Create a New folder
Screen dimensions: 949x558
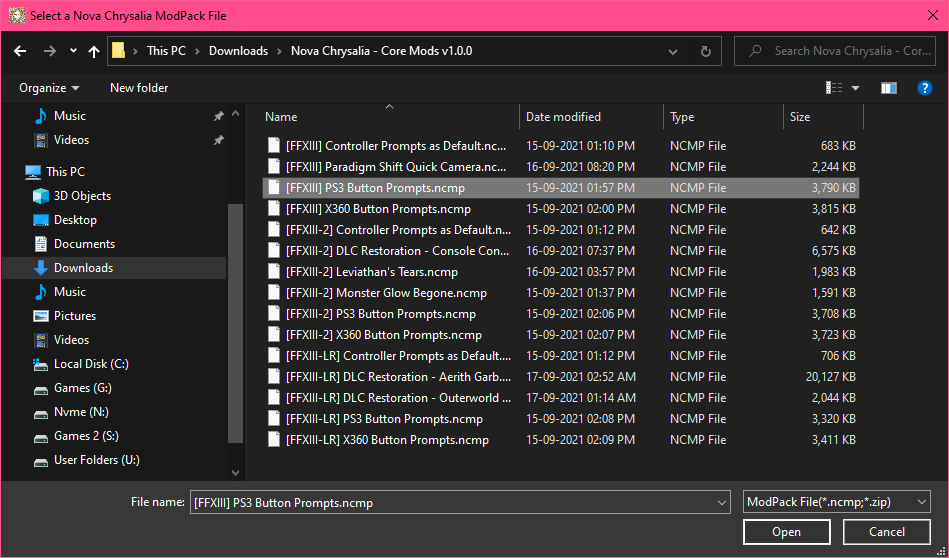(x=139, y=88)
